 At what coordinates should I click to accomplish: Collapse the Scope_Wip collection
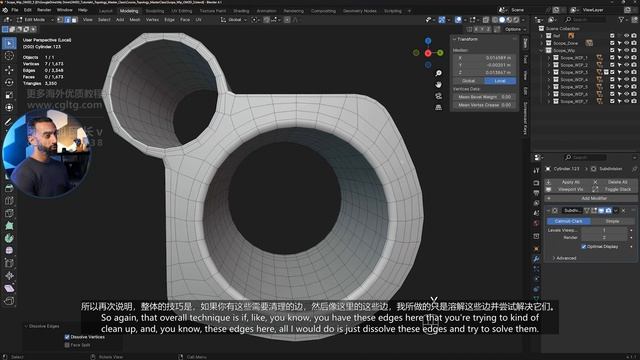pos(542,51)
